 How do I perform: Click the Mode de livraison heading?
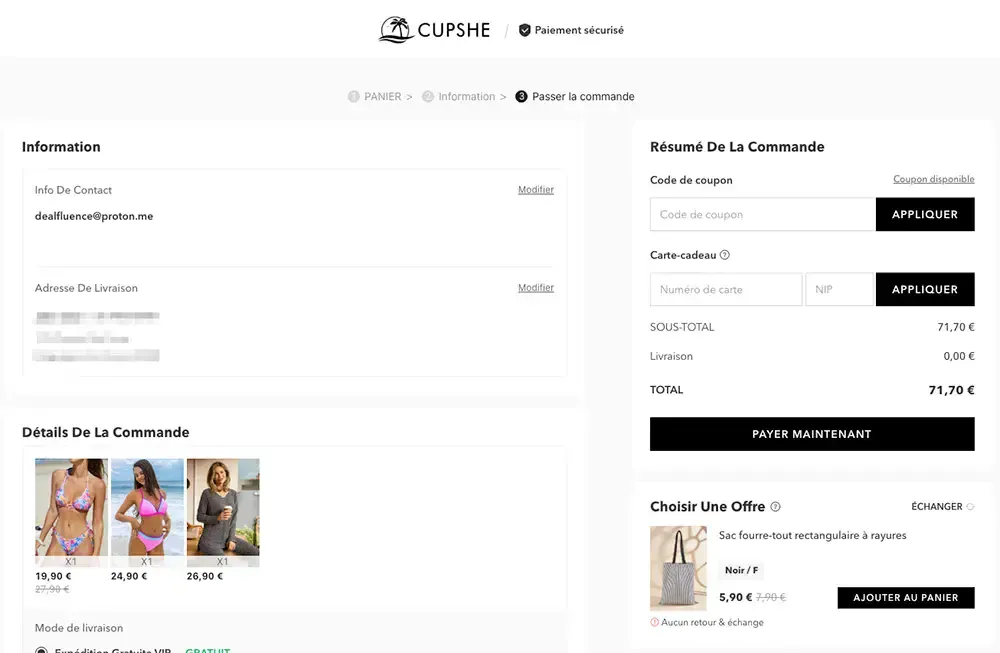(79, 628)
